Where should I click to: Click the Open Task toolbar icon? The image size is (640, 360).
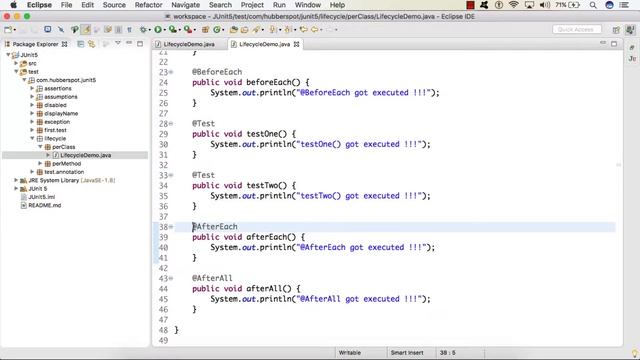[x=244, y=29]
